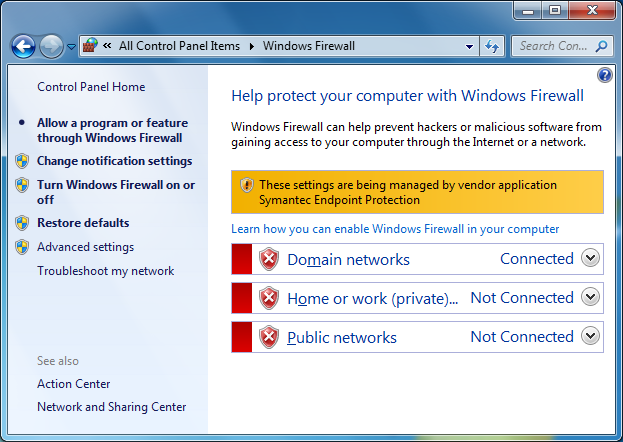Open Learn how to enable Windows Firewall link
The image size is (623, 442).
395,229
